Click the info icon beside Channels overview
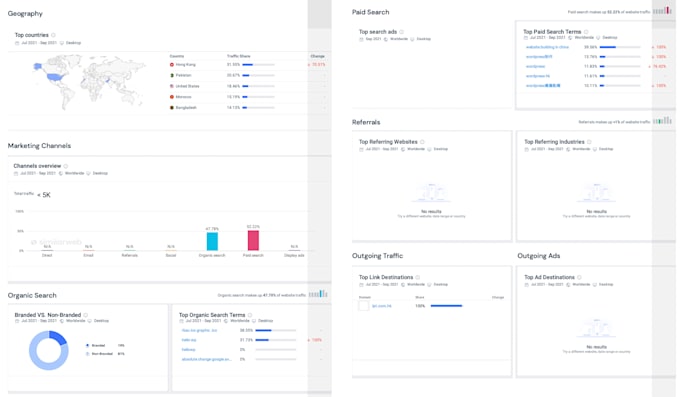The width and height of the screenshot is (680, 397). tap(66, 166)
